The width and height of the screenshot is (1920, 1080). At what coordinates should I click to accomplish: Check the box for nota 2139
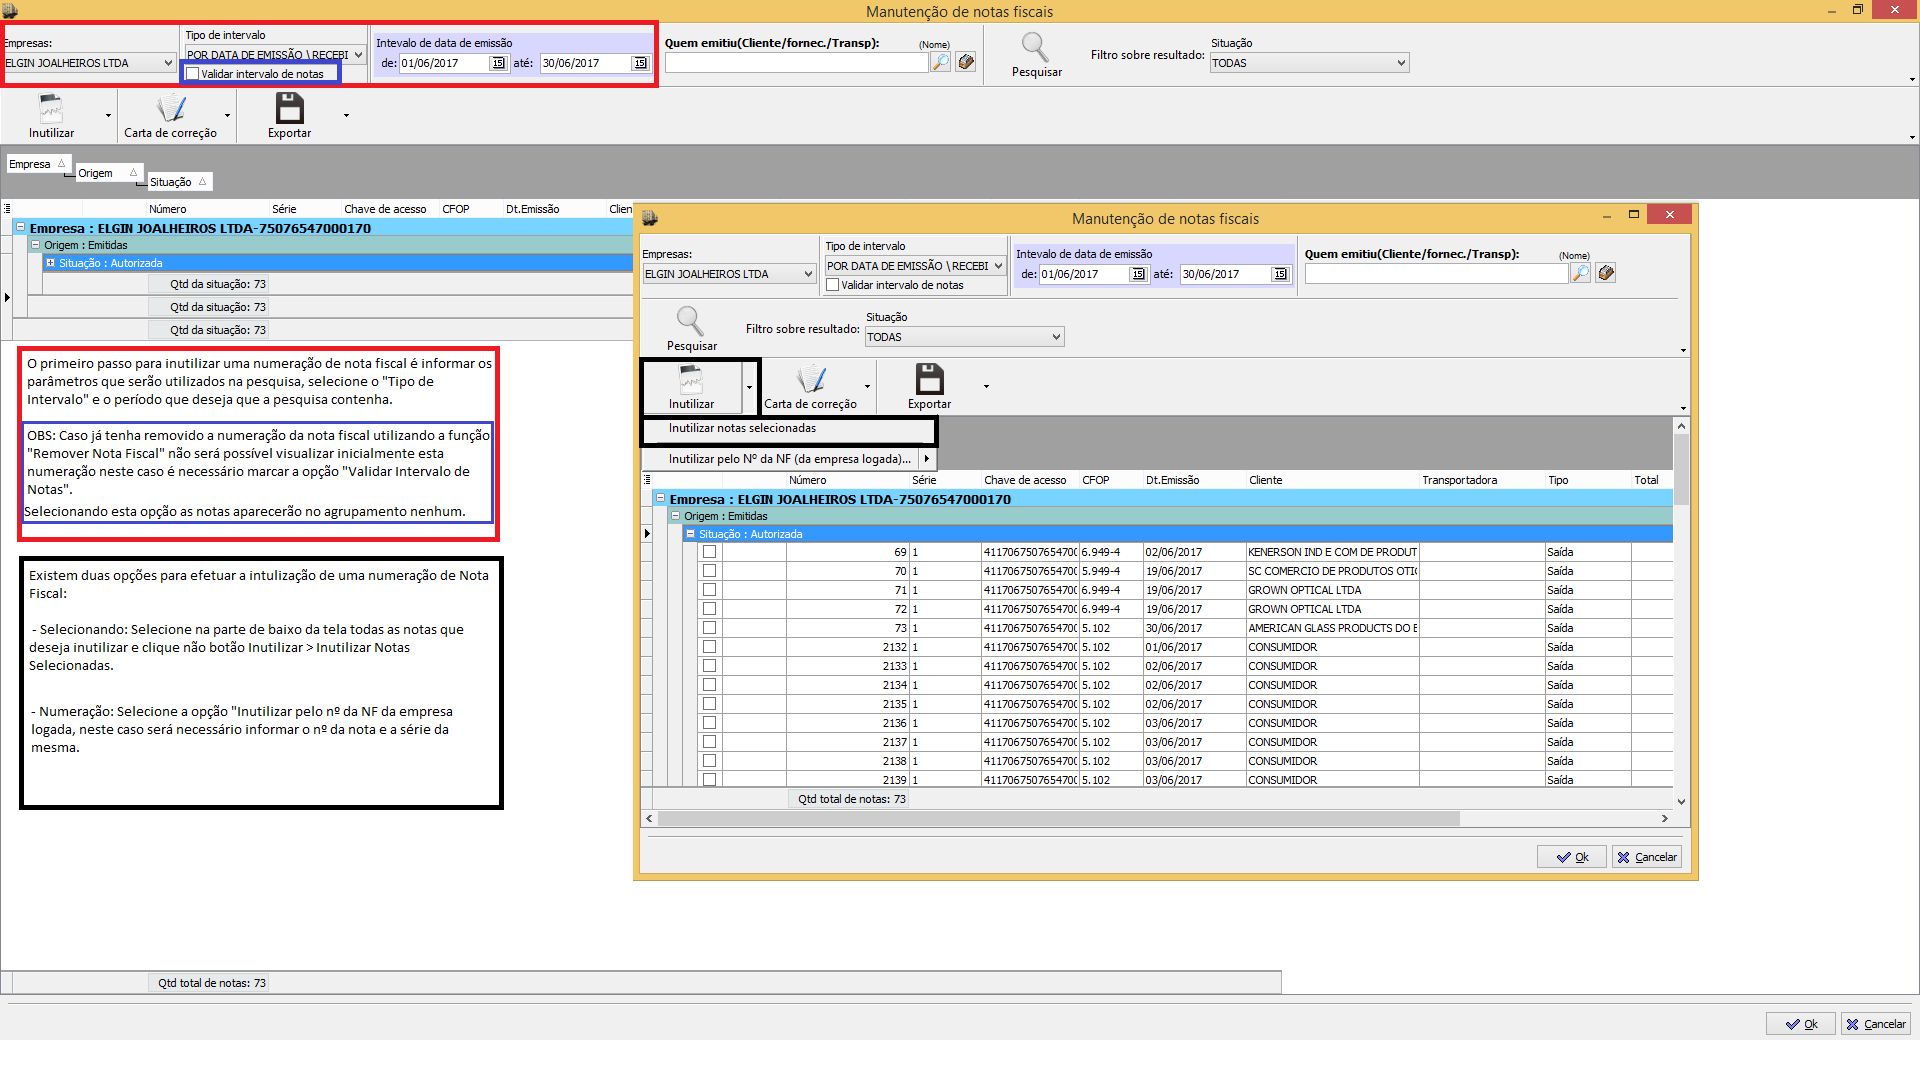(x=709, y=780)
